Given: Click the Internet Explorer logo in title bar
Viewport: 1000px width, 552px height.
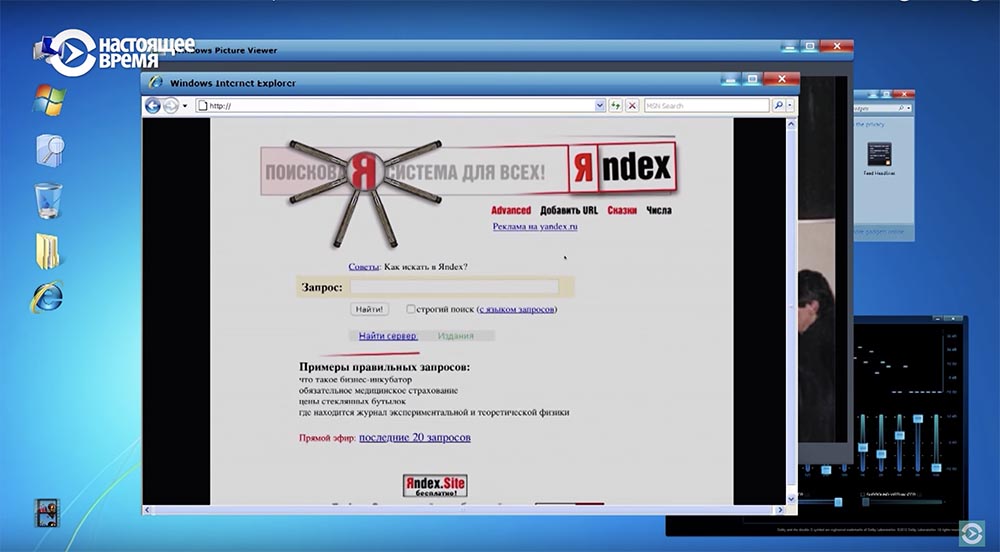Looking at the screenshot, I should pyautogui.click(x=155, y=82).
